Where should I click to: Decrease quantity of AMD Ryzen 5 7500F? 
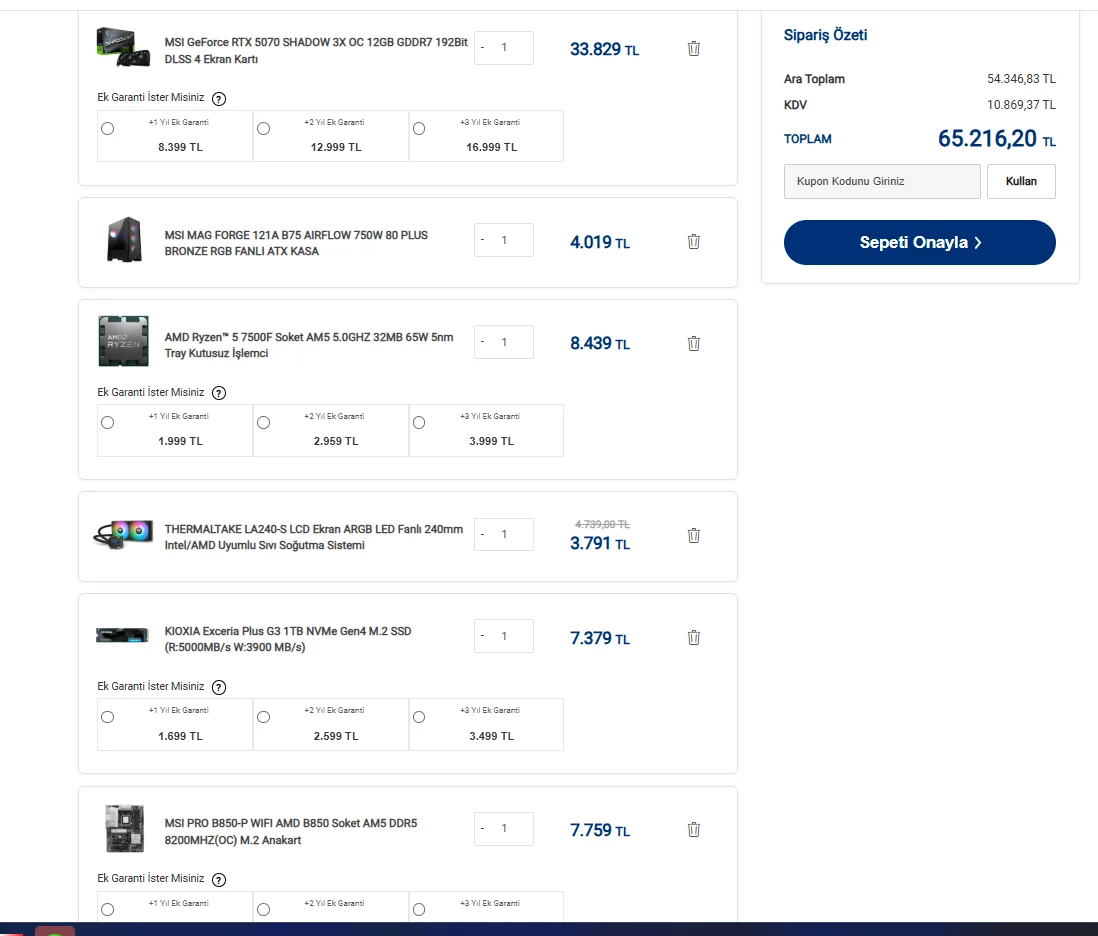pyautogui.click(x=482, y=342)
